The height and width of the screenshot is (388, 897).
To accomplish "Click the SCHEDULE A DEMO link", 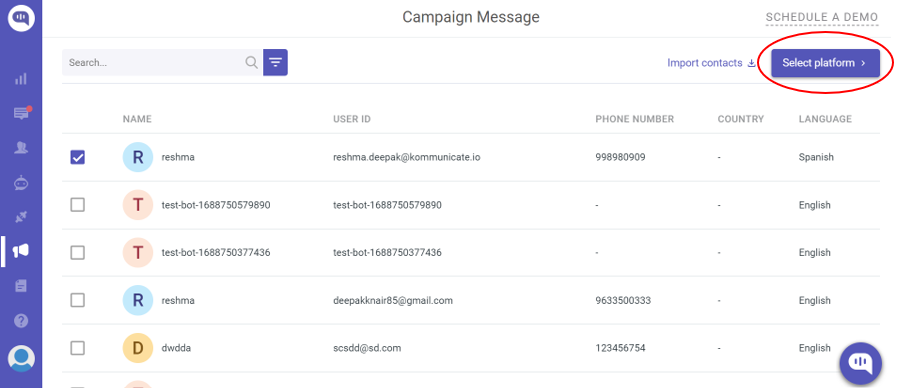I will pos(821,17).
